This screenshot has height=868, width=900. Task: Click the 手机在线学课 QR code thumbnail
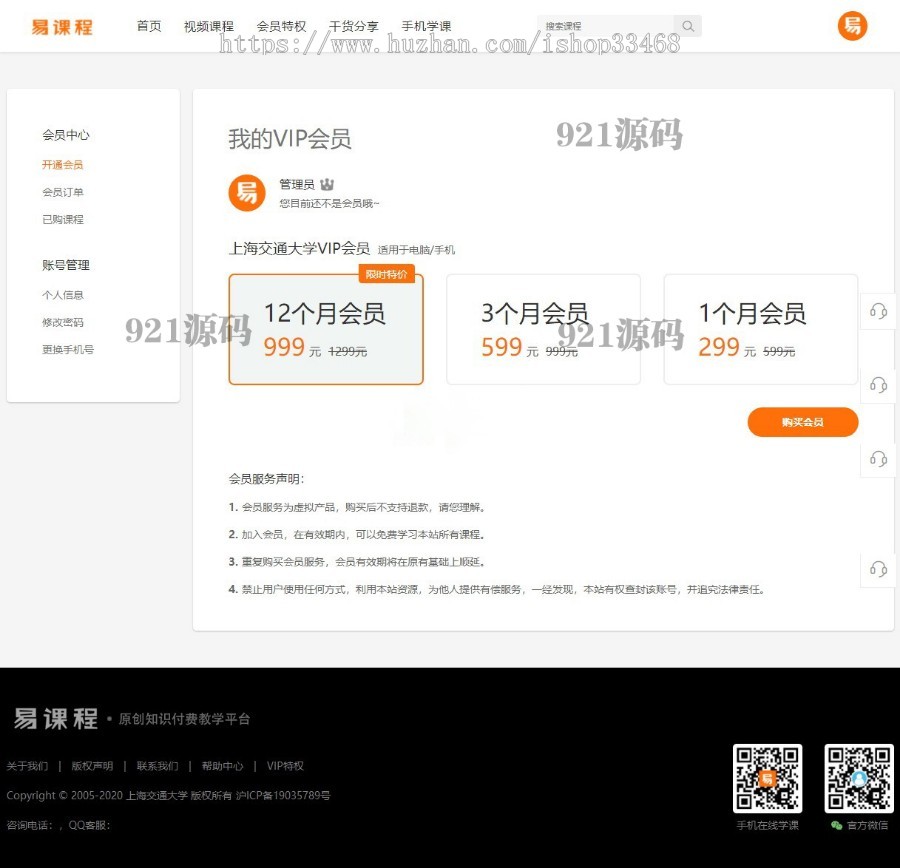click(x=767, y=779)
